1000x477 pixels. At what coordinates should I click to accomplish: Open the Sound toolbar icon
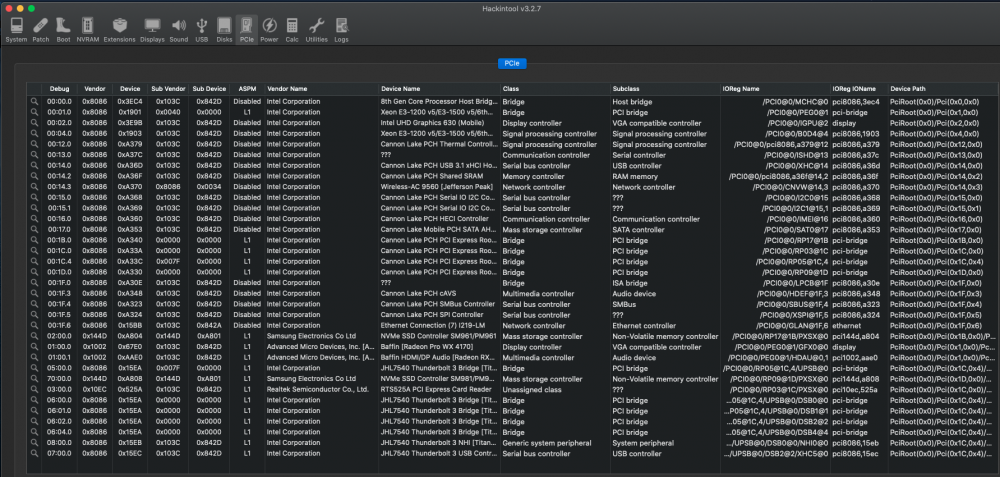point(179,30)
